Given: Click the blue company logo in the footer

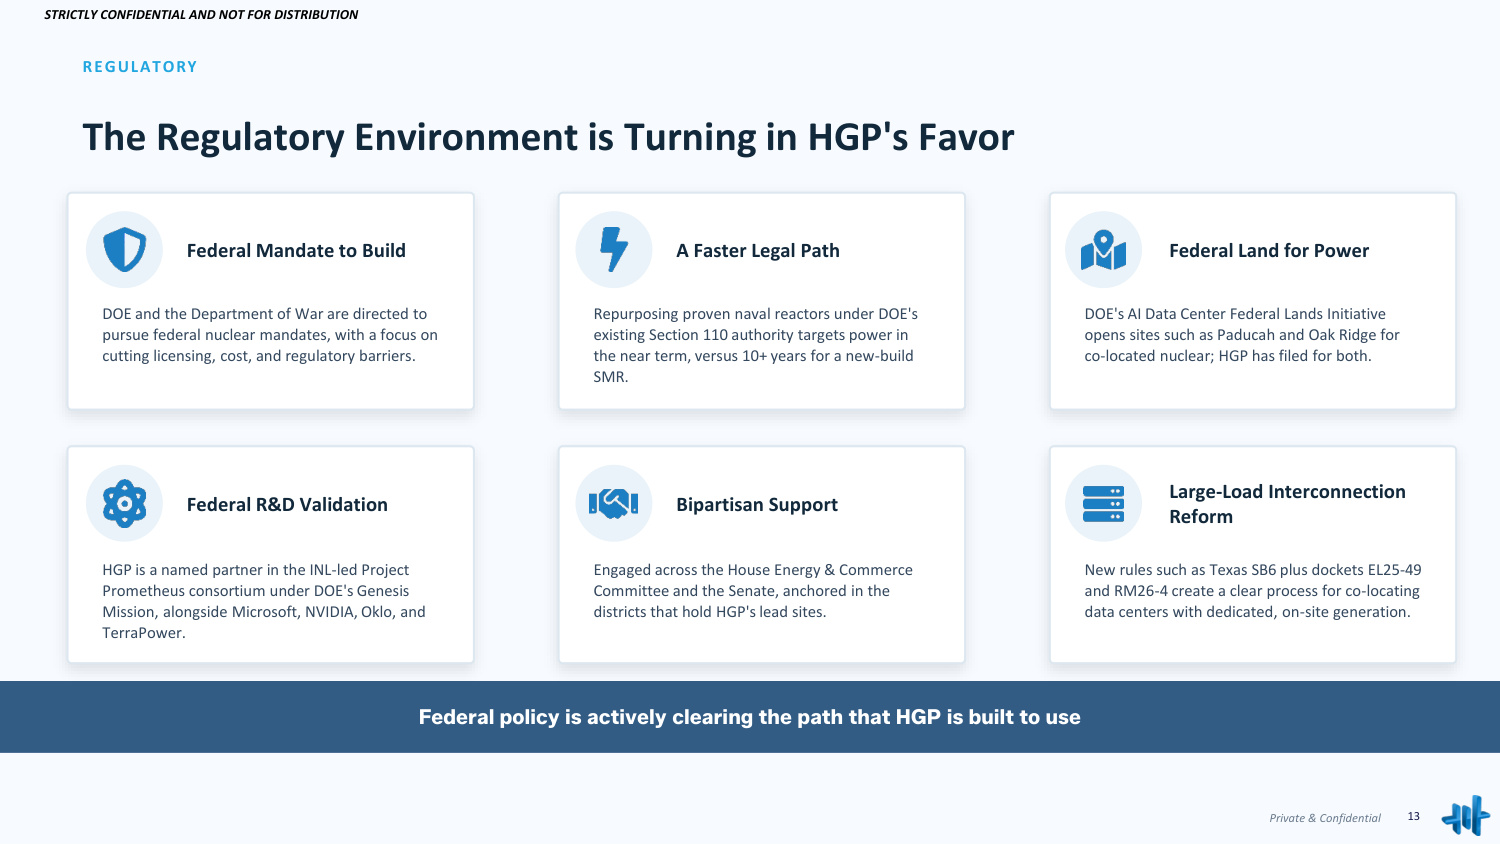Looking at the screenshot, I should tap(1465, 817).
